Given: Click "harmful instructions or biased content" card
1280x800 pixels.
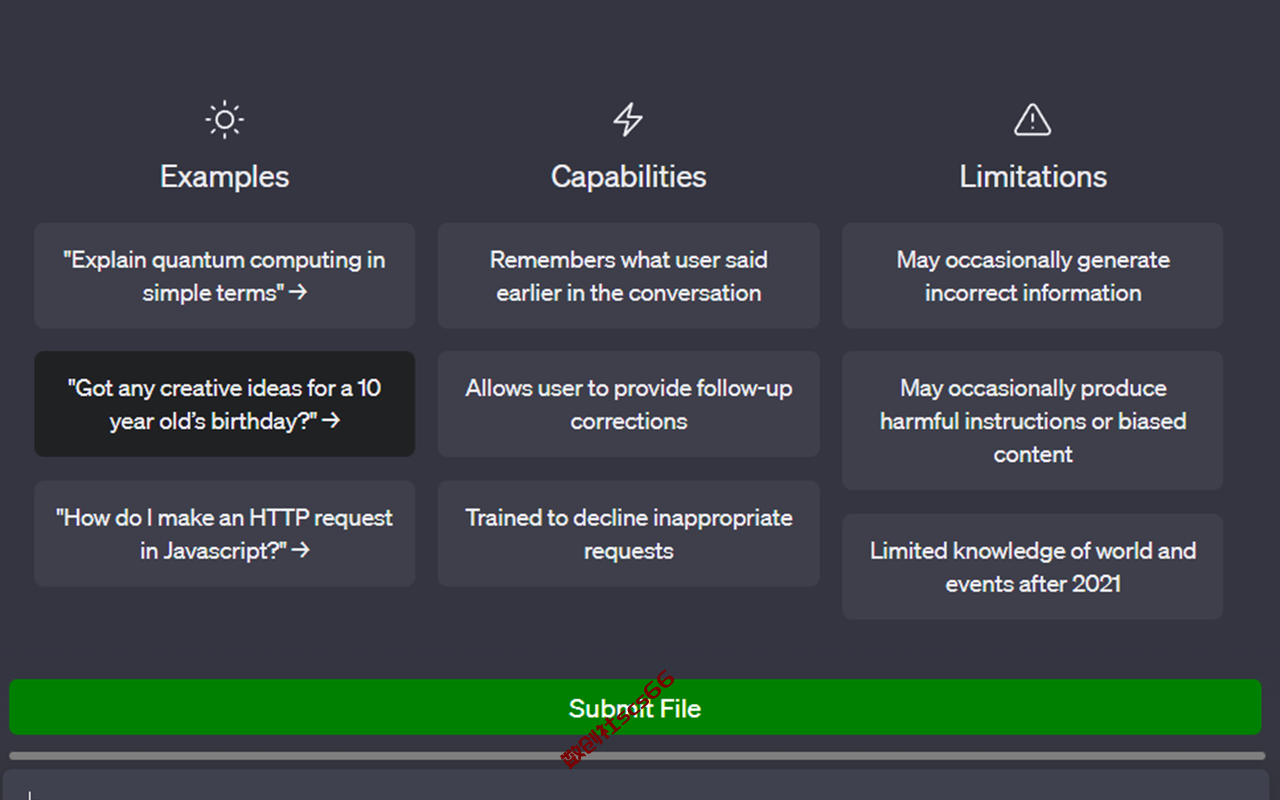Looking at the screenshot, I should 1032,421.
